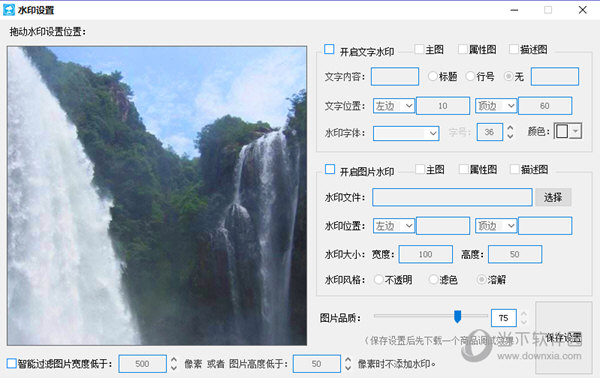
Task: Decrease 字号 with the down arrow
Action: pos(510,136)
